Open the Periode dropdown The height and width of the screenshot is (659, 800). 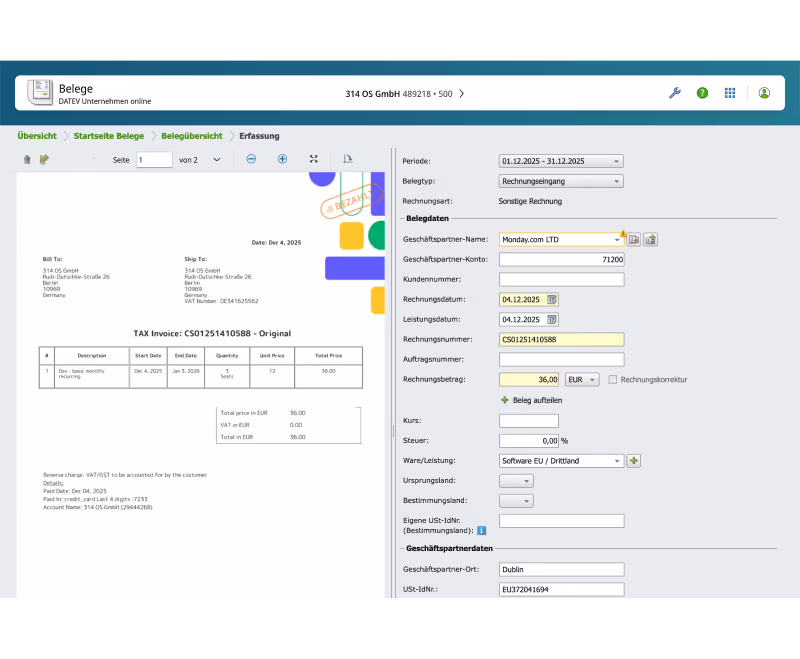561,161
